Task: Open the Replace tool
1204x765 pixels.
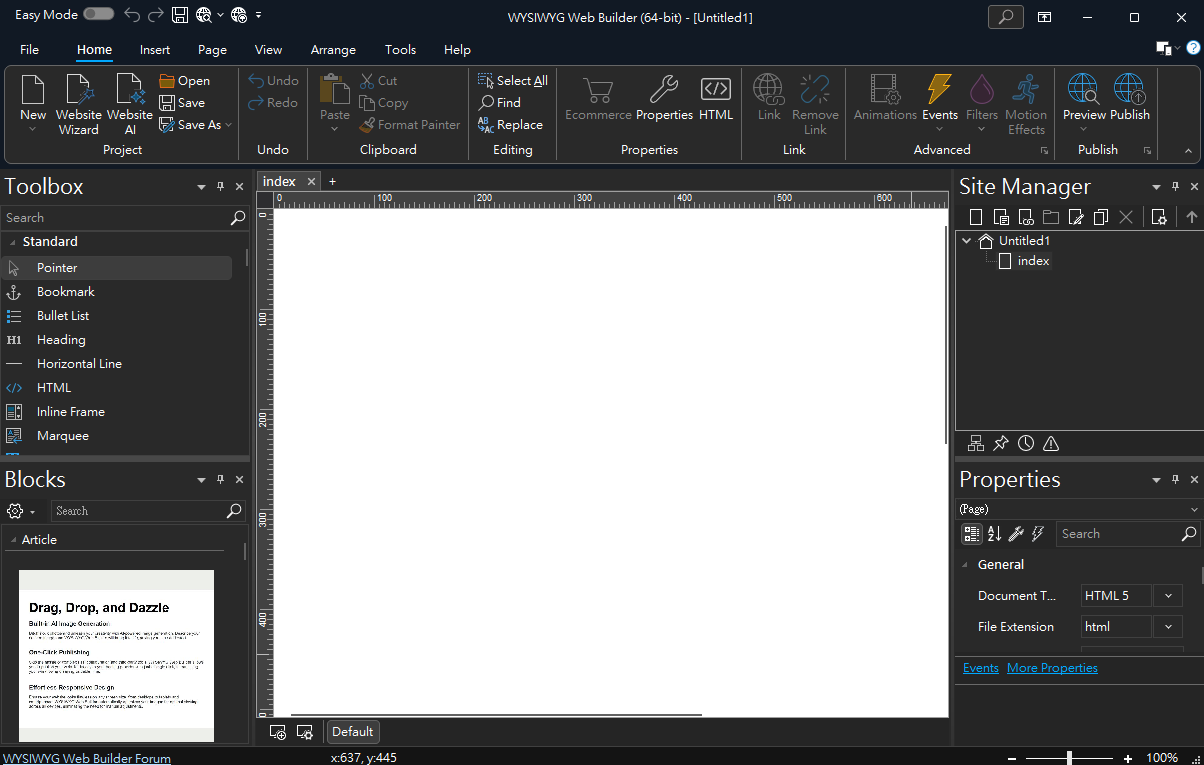Action: pos(510,125)
